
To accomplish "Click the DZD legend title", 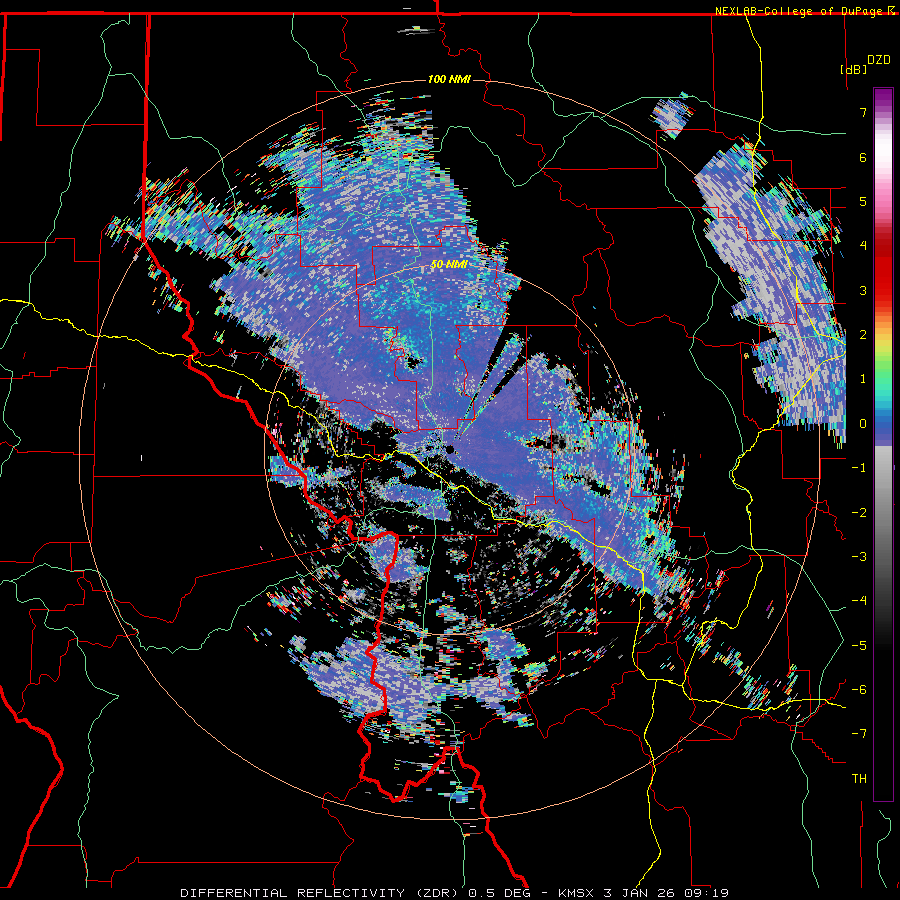I will pos(879,60).
